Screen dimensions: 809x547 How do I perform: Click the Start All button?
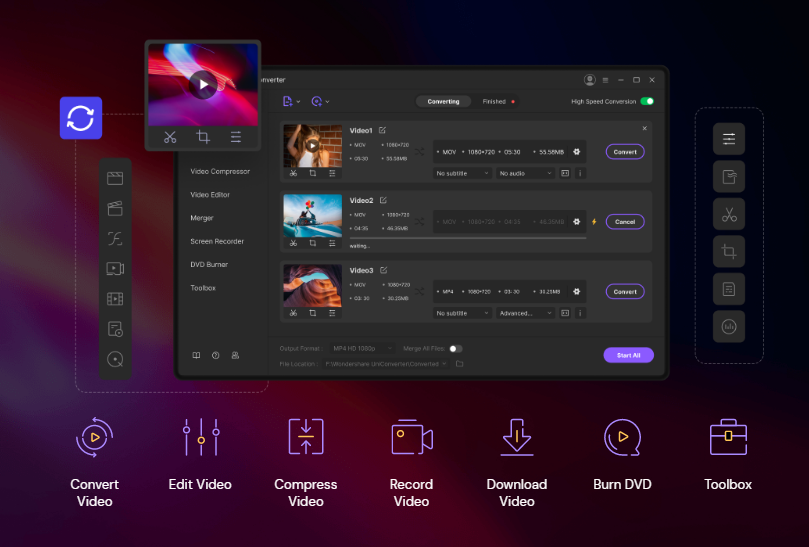628,354
